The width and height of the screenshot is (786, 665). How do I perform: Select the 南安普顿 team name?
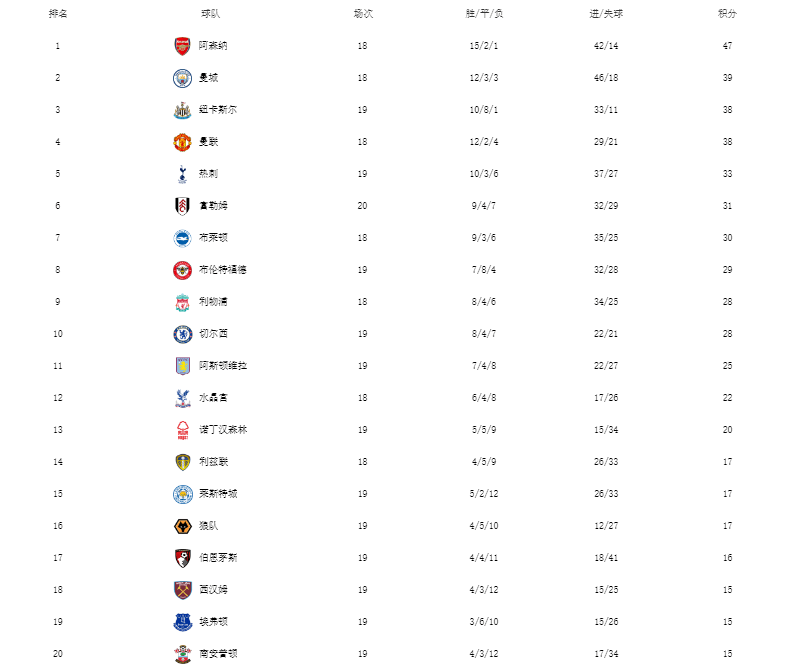pyautogui.click(x=218, y=653)
